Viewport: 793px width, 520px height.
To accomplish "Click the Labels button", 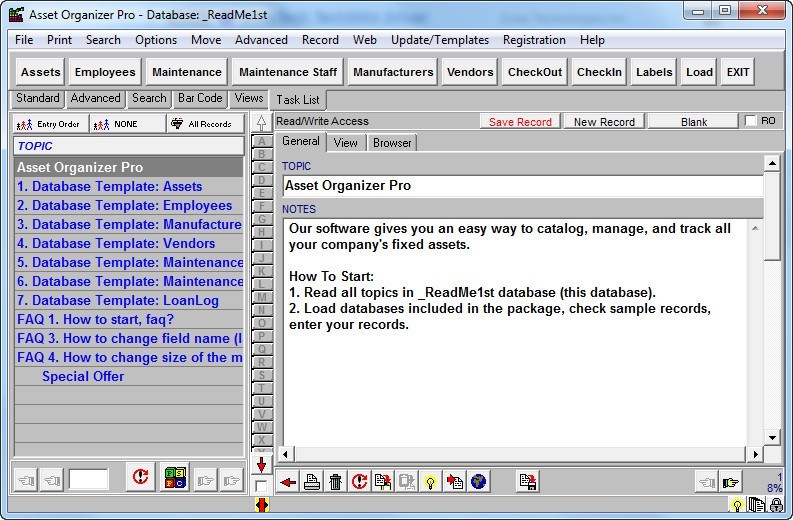I will coord(654,72).
